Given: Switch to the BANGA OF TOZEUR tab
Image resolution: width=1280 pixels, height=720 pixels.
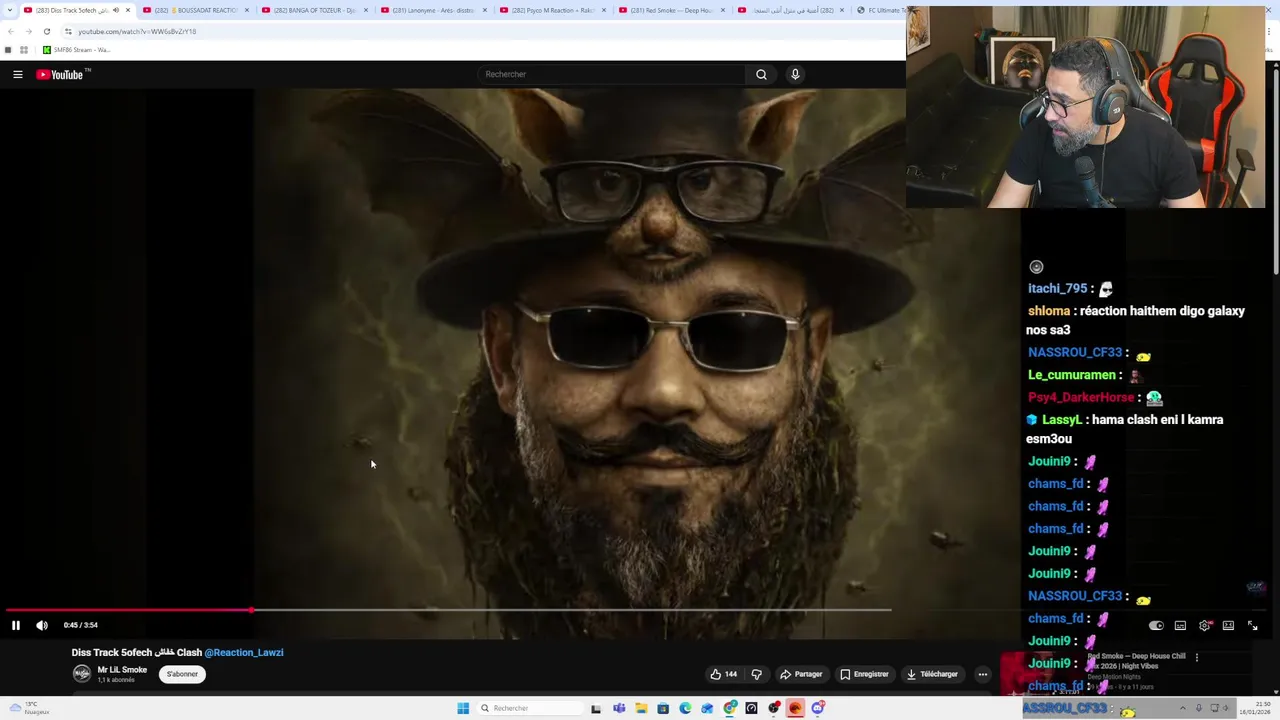Looking at the screenshot, I should 314,10.
